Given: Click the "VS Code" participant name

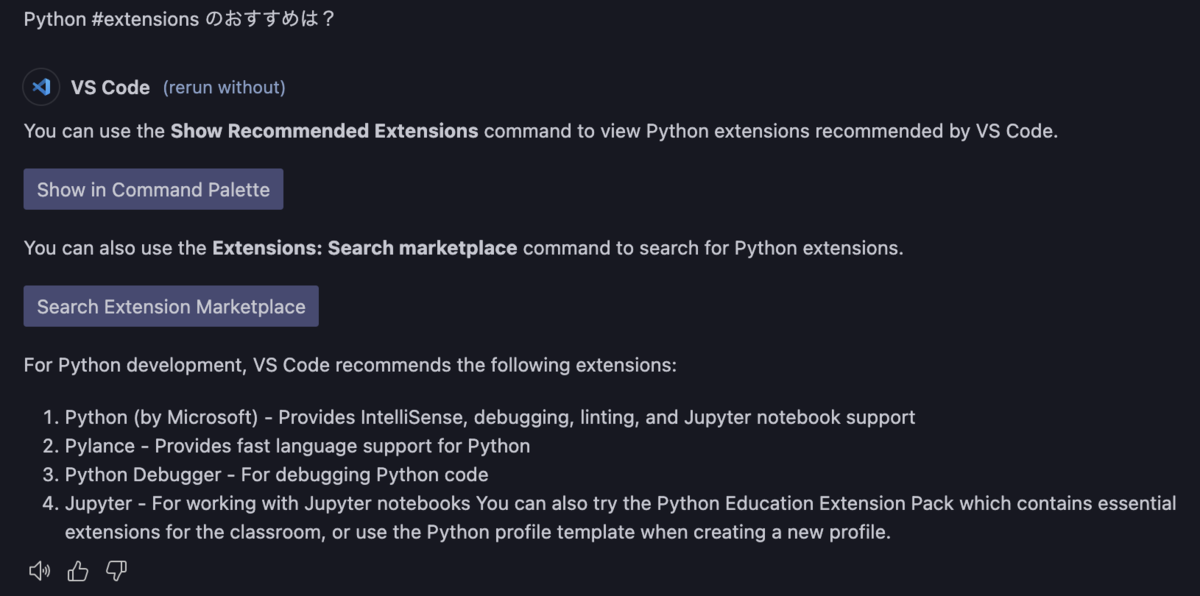Looking at the screenshot, I should tap(110, 88).
